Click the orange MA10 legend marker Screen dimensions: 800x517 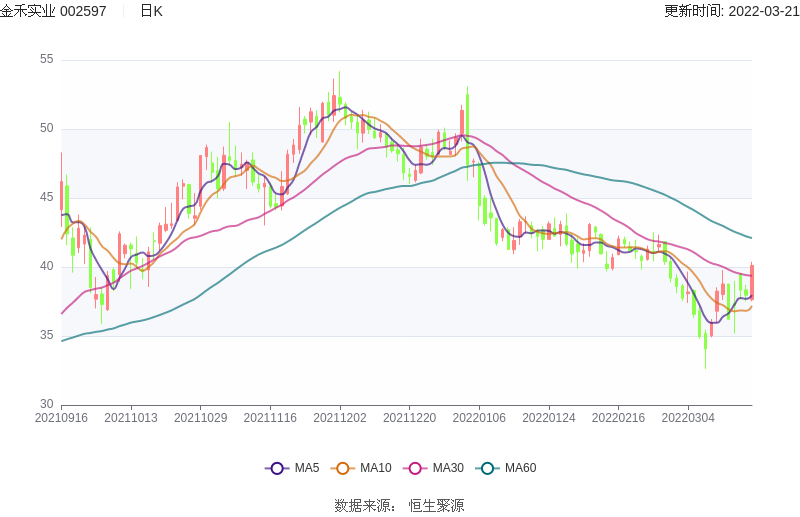click(x=343, y=468)
